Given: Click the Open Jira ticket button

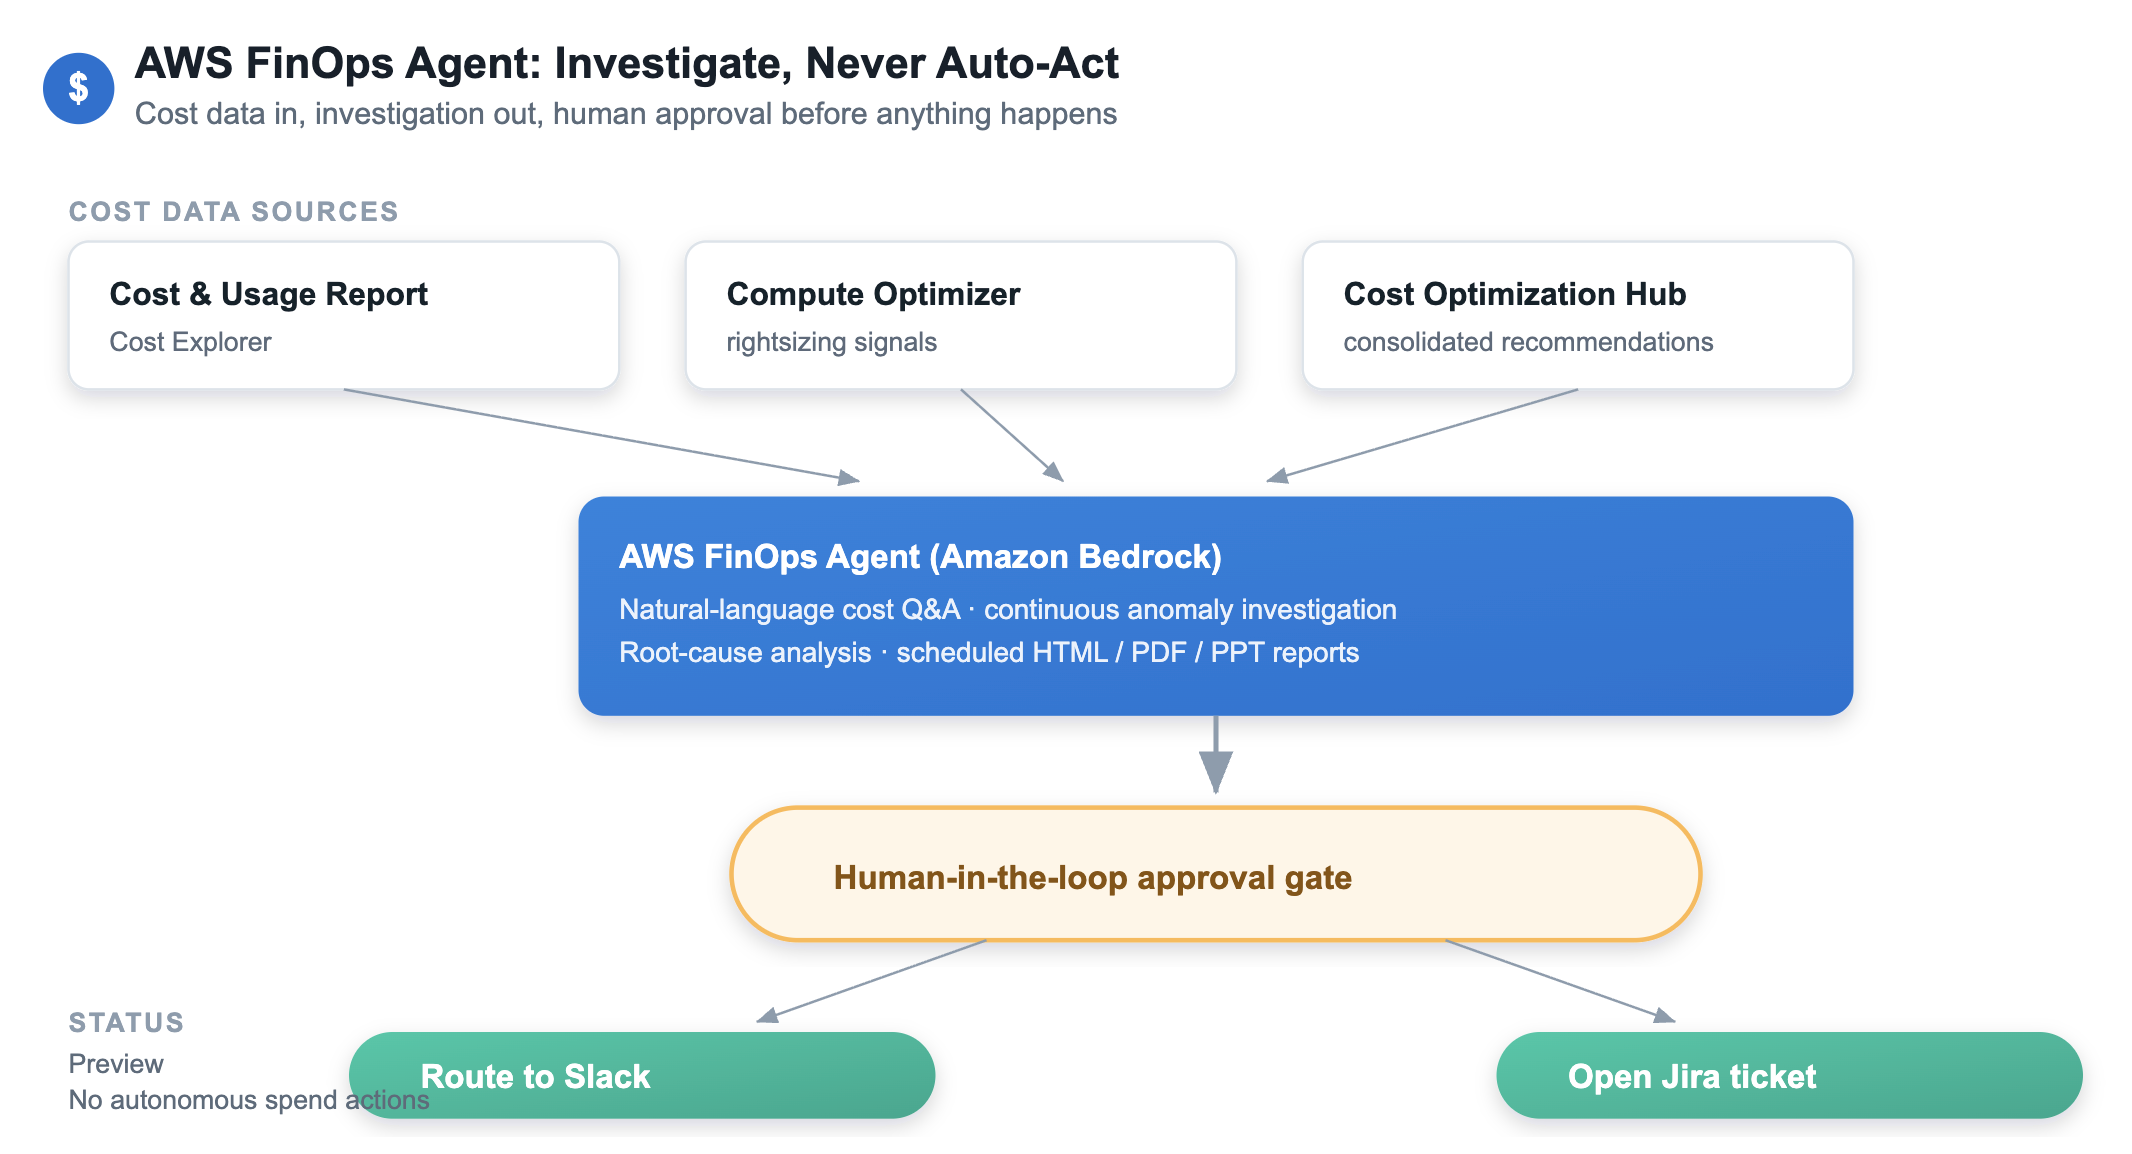Looking at the screenshot, I should pyautogui.click(x=1789, y=1075).
